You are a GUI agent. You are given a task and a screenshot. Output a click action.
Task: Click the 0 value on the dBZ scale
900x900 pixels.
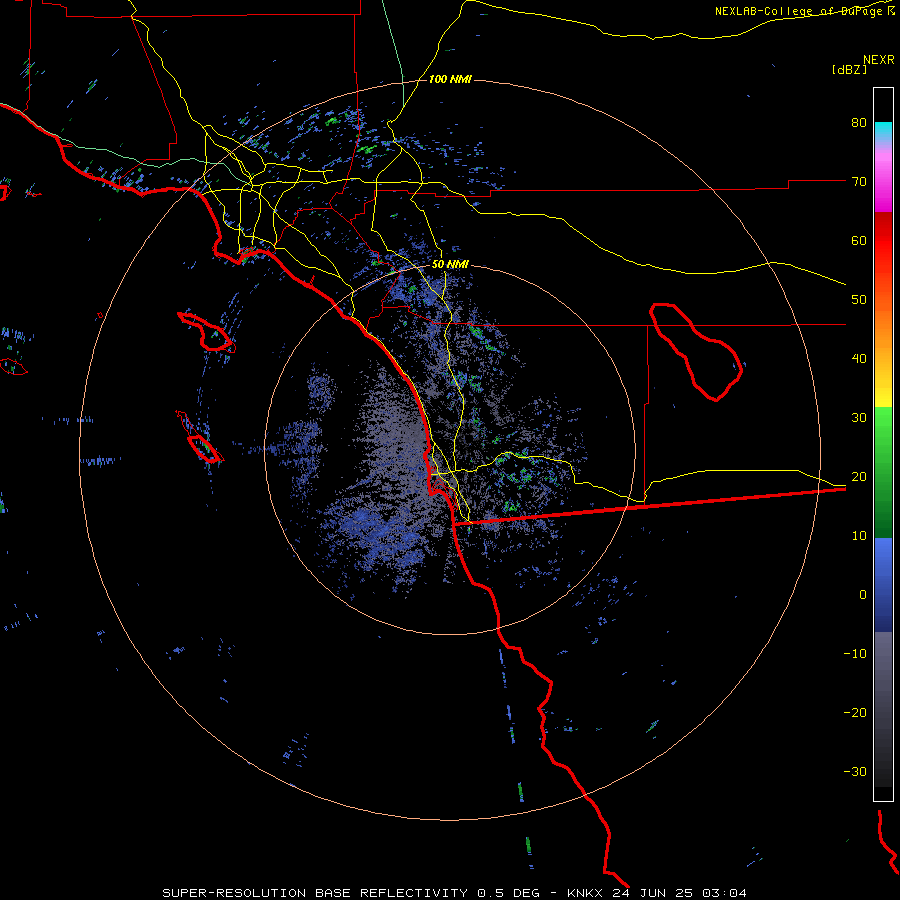click(863, 595)
